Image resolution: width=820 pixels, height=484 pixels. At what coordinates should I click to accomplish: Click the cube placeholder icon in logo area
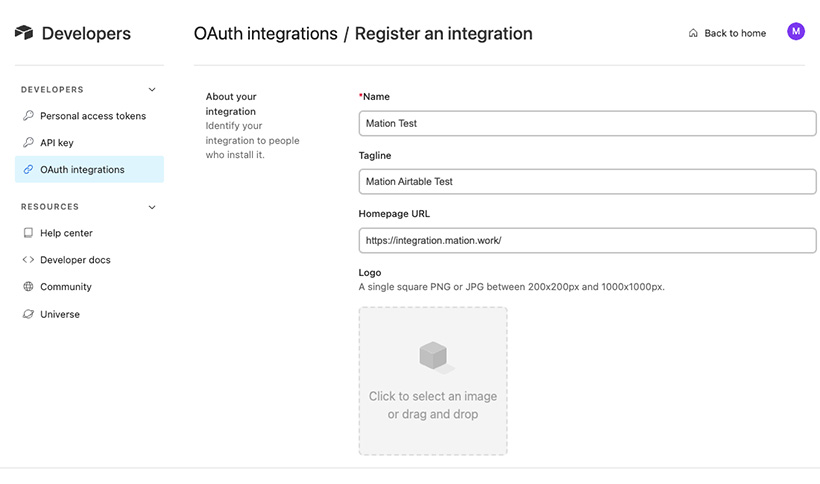click(x=436, y=357)
